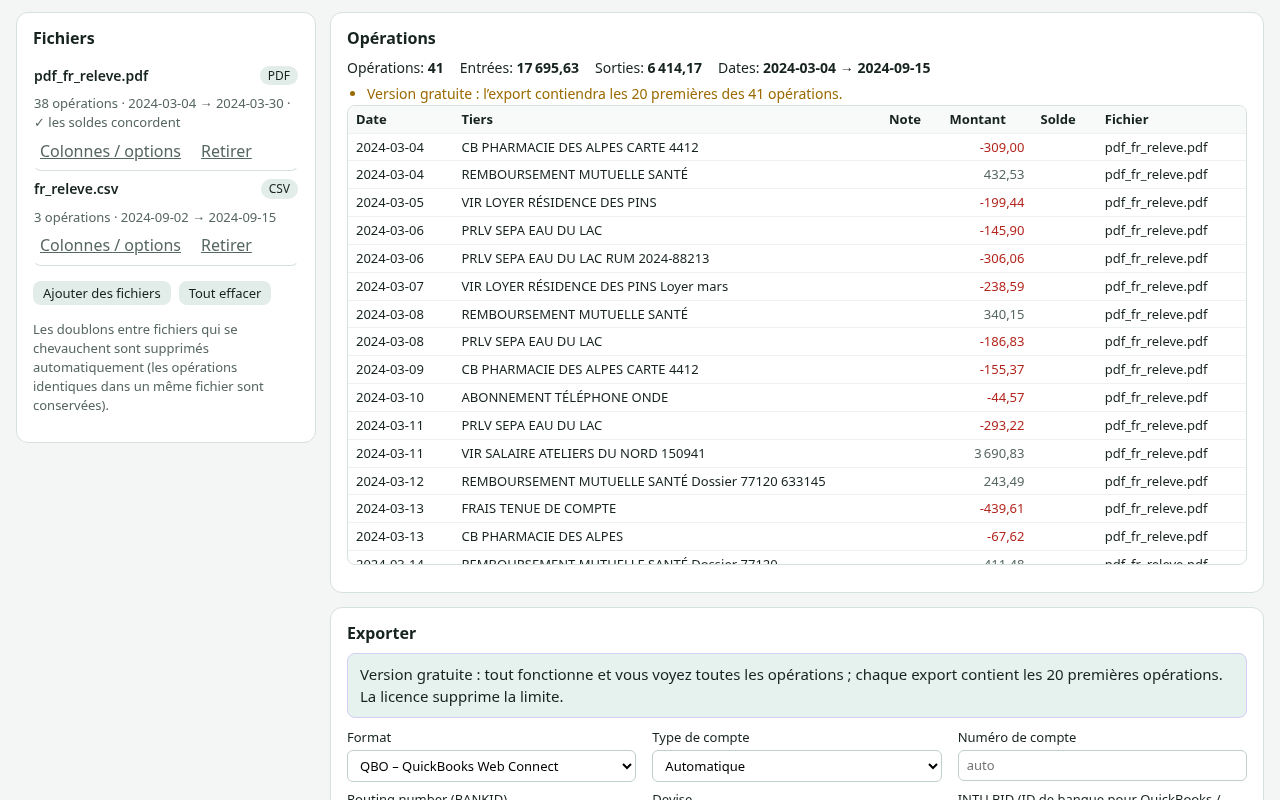
Task: Select the FRAIS TENUE DE COMPTE row
Action: [x=797, y=508]
